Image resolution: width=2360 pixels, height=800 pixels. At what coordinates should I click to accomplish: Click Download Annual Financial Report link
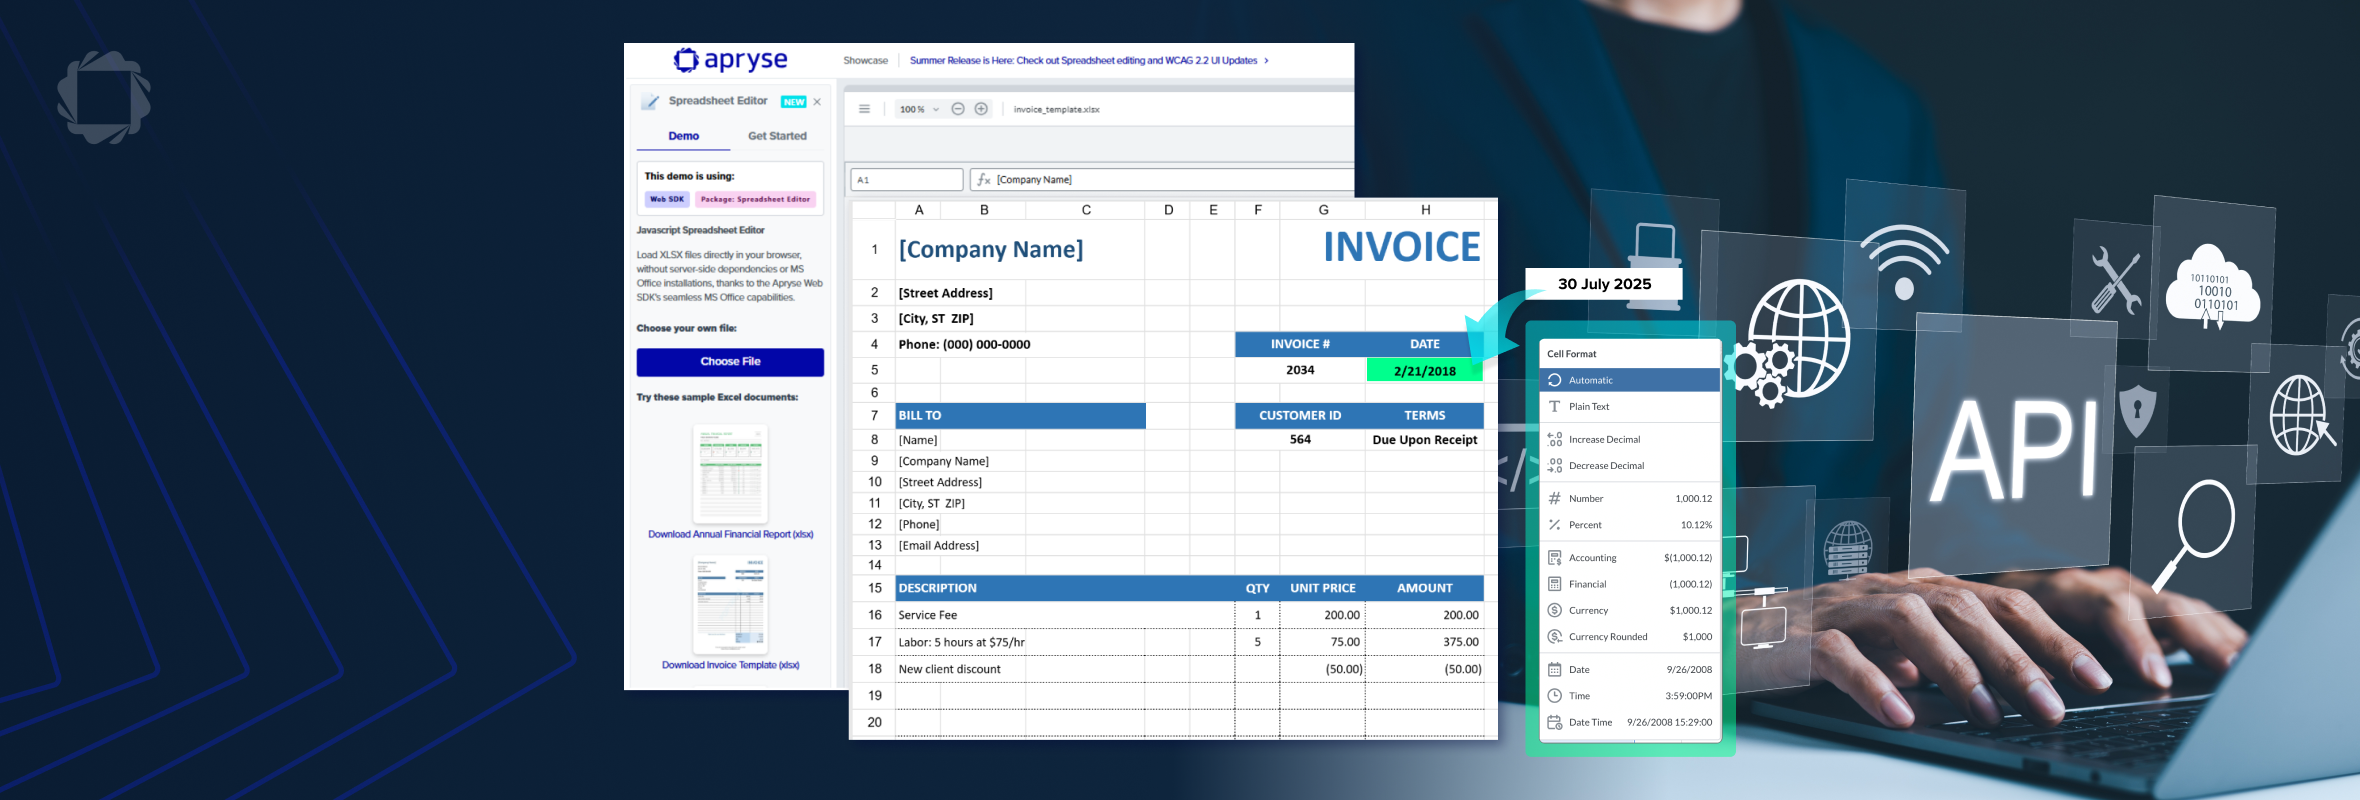click(731, 534)
